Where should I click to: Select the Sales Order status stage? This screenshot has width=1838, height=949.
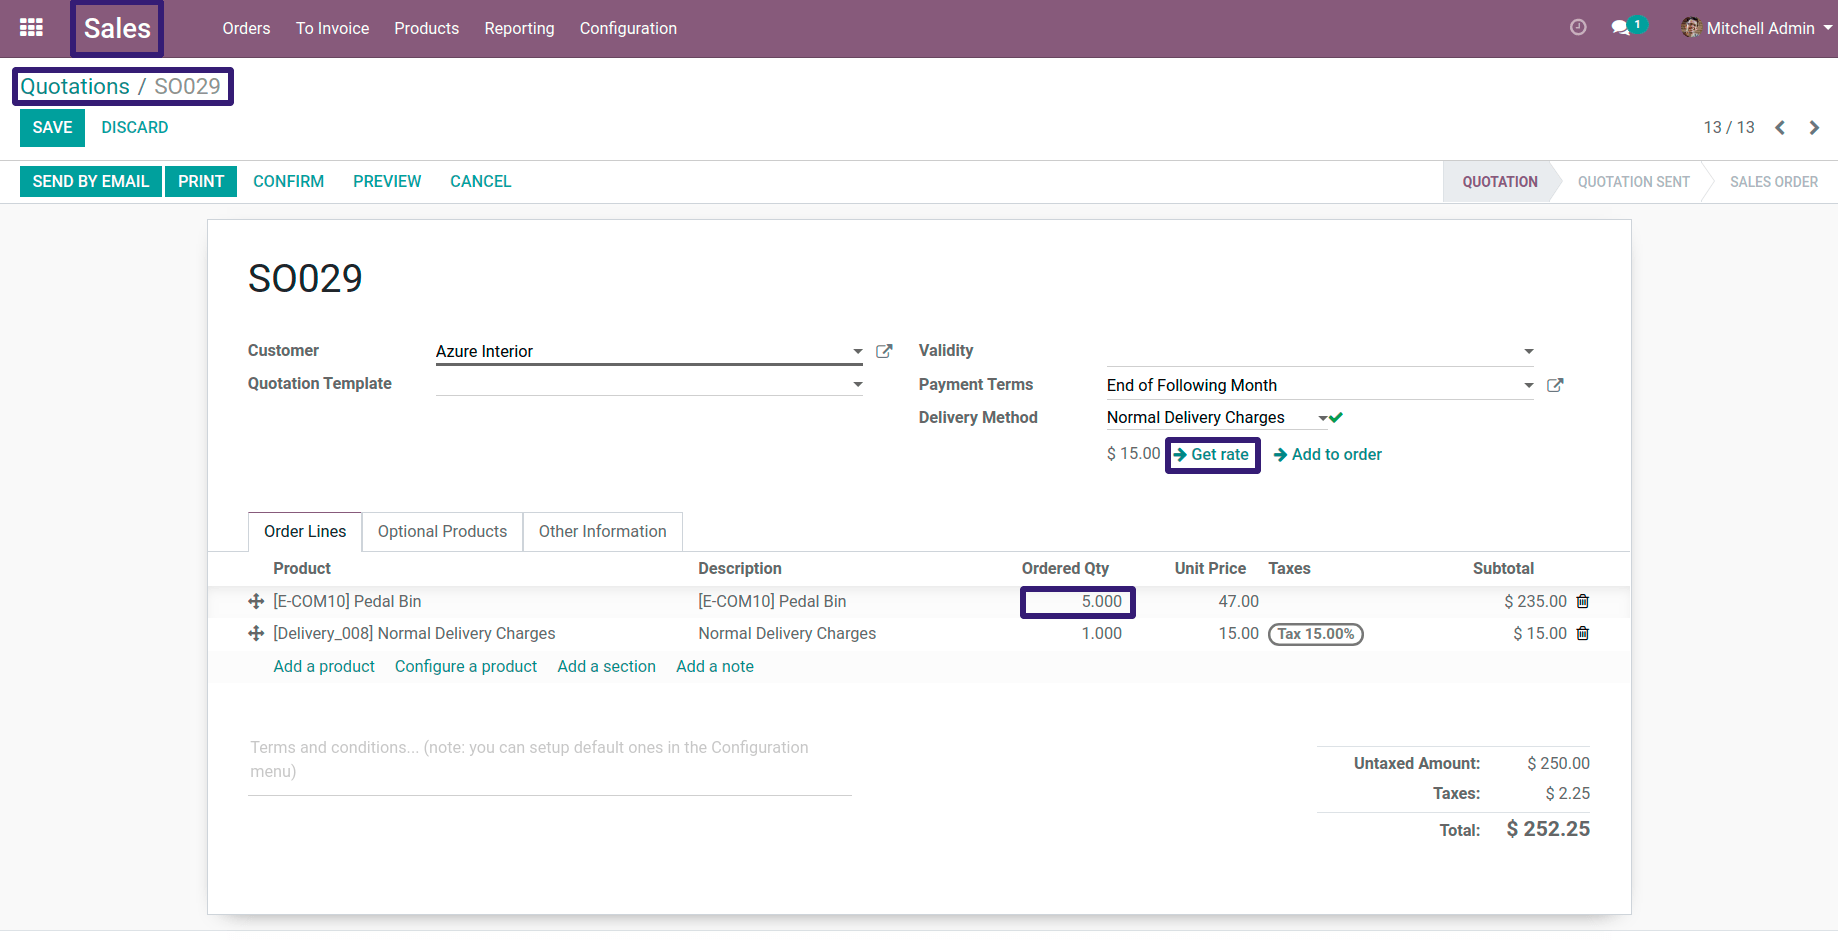pos(1774,182)
